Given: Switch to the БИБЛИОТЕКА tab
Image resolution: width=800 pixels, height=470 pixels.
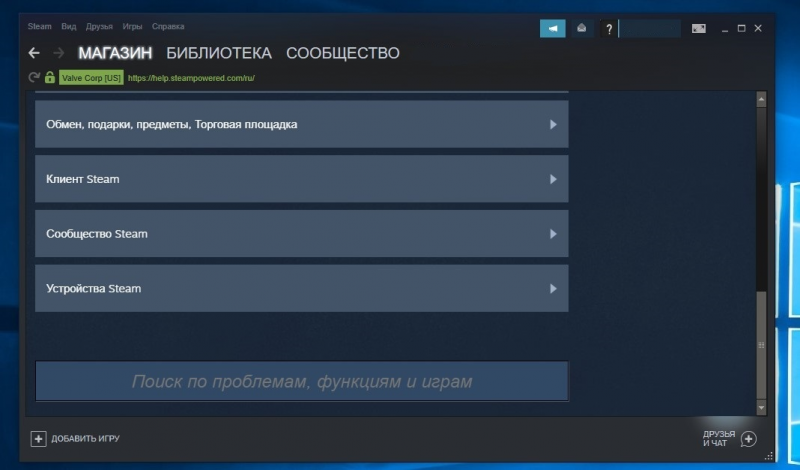Looking at the screenshot, I should point(219,53).
